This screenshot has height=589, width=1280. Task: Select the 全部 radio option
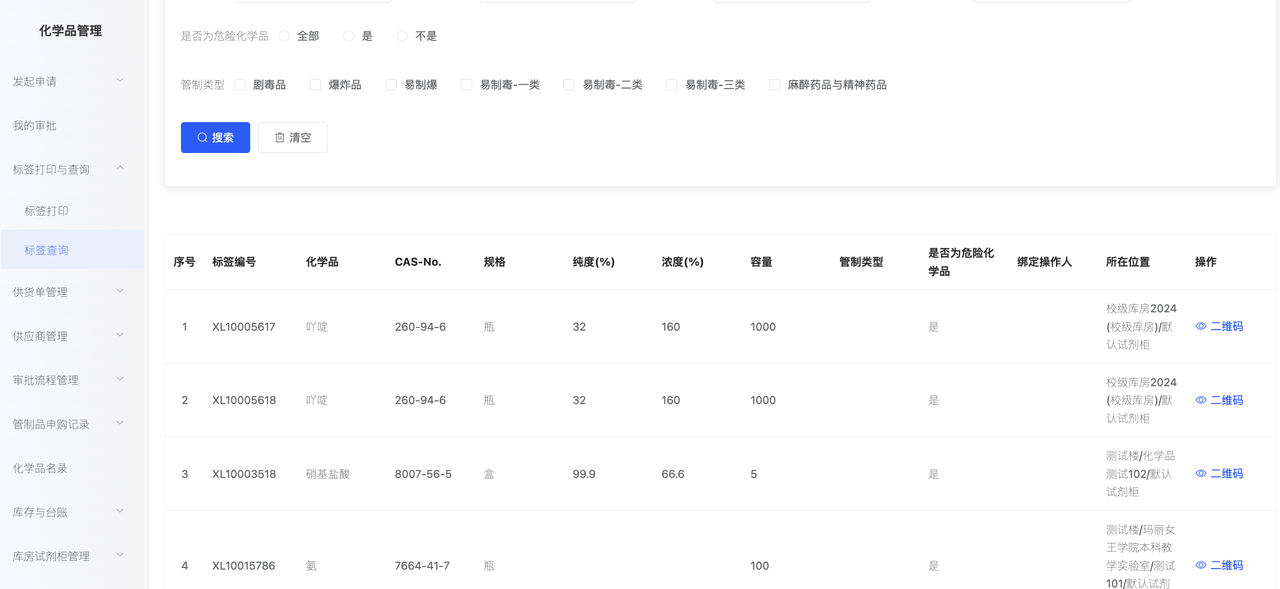(284, 36)
